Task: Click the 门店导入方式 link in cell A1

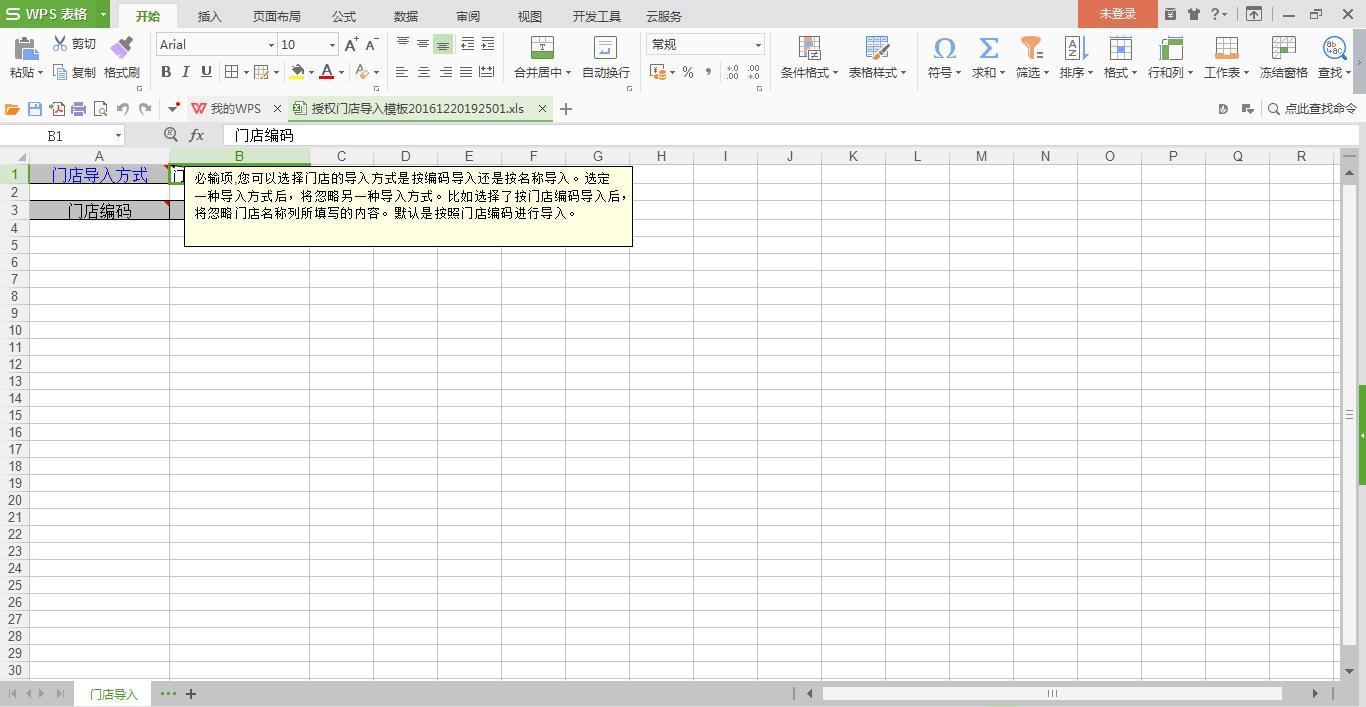Action: click(99, 175)
